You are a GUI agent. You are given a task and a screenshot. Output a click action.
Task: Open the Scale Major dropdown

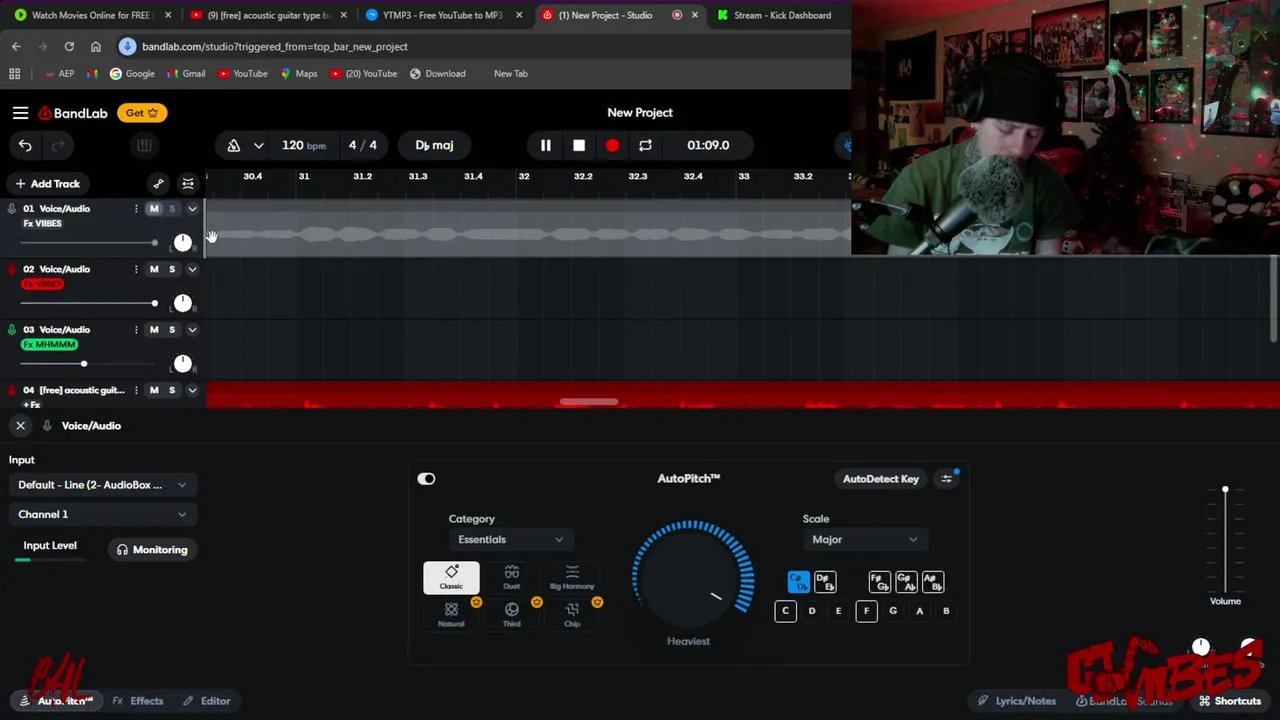coord(865,540)
